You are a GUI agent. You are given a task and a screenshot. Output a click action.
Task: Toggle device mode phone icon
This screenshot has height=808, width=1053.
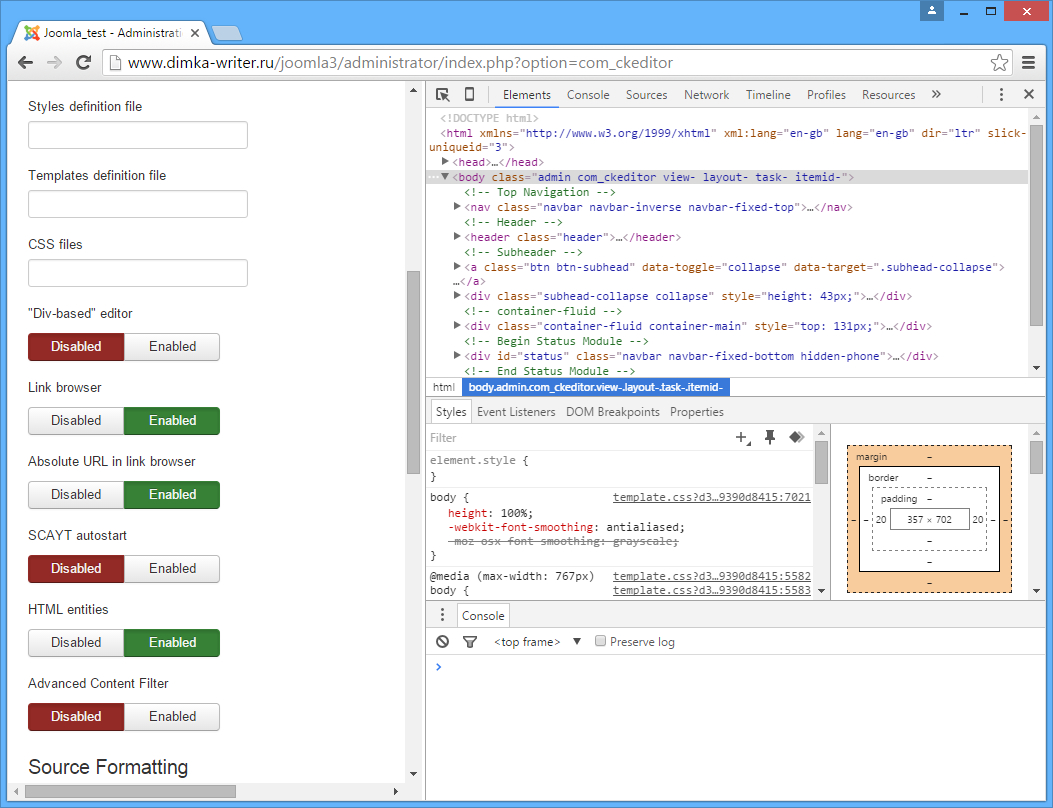pos(469,95)
